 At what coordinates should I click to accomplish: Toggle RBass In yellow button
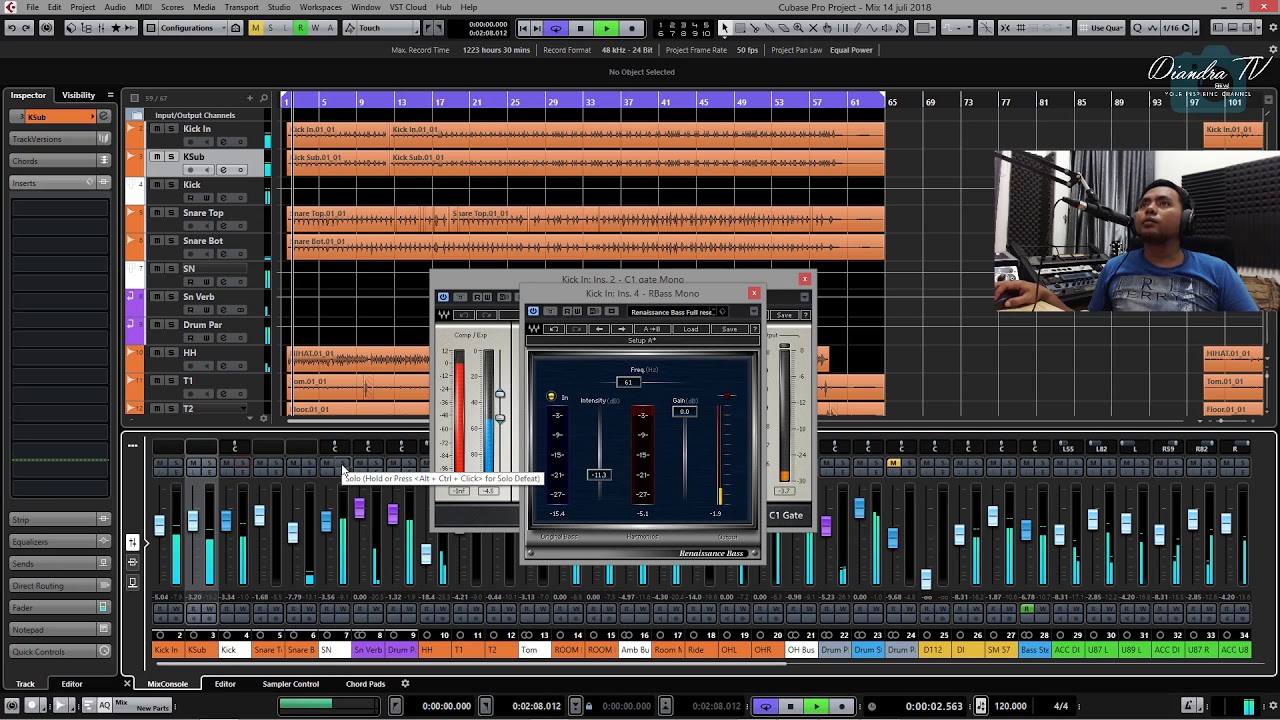(551, 397)
